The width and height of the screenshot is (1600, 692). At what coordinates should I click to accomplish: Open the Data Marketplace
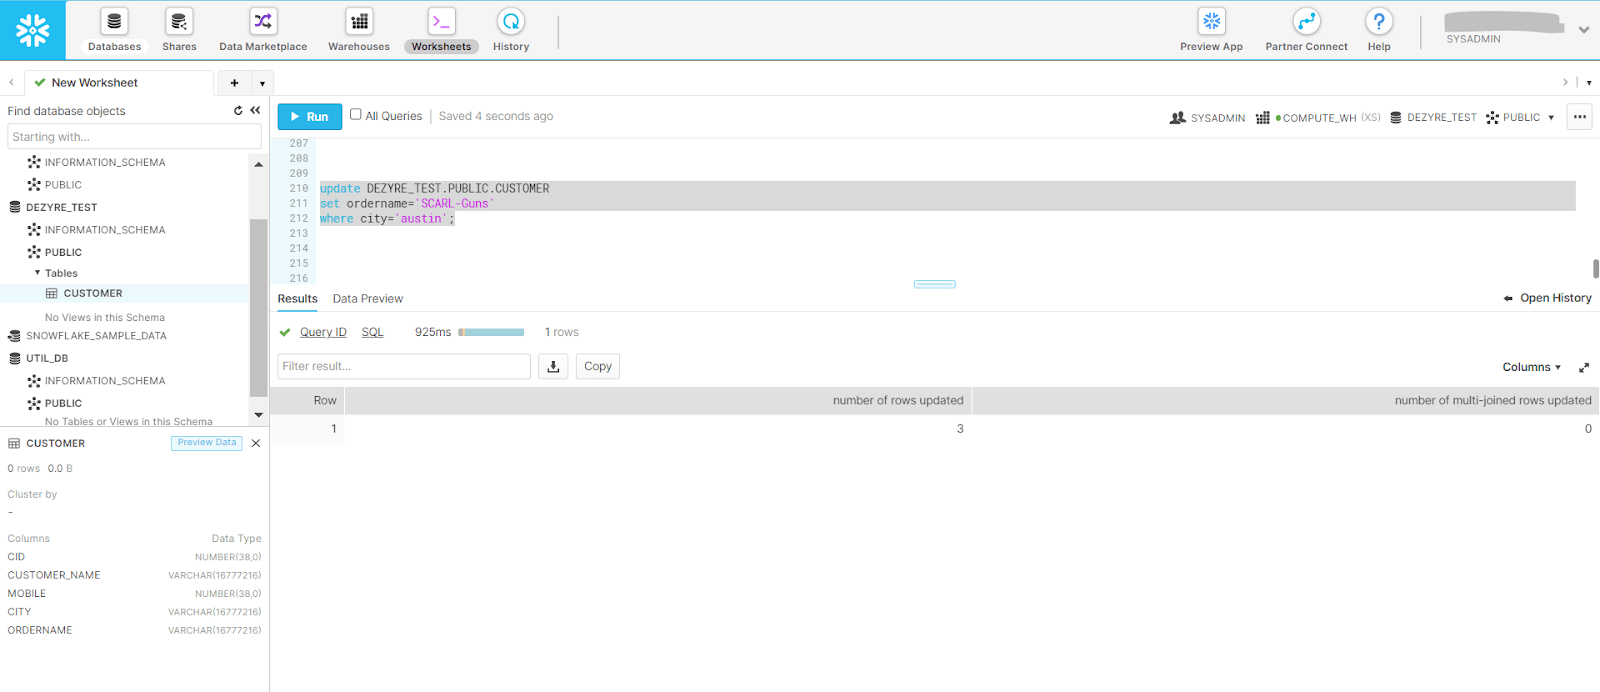pyautogui.click(x=263, y=30)
